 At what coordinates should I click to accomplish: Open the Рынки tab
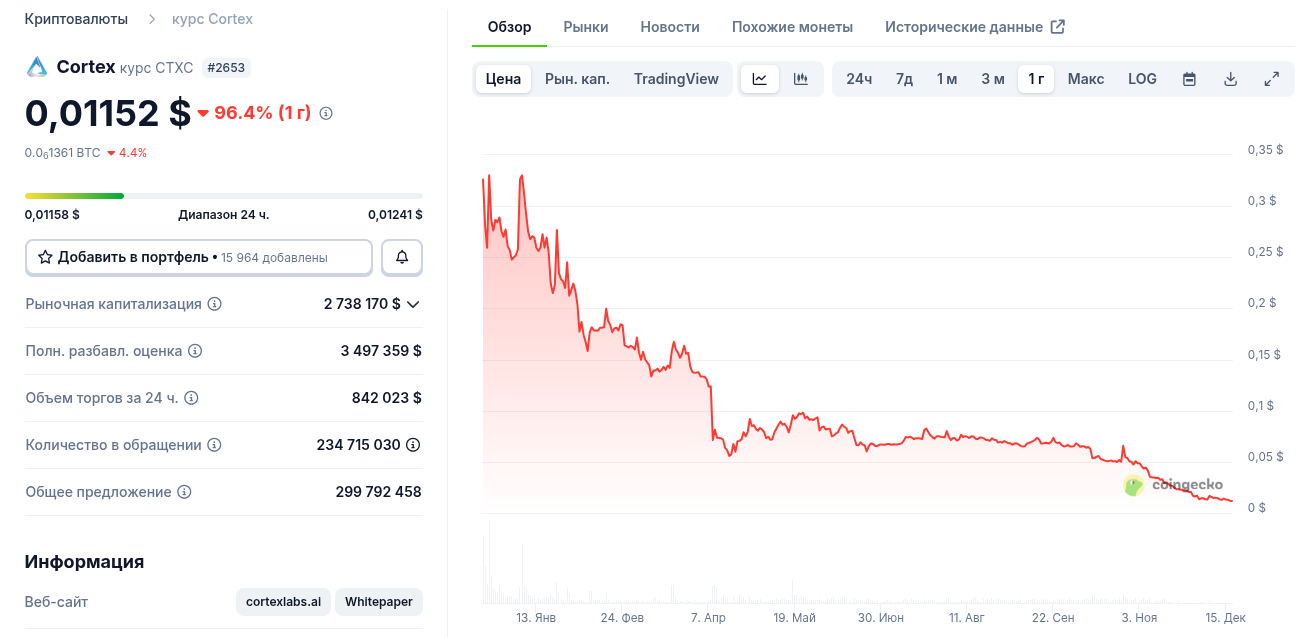pyautogui.click(x=586, y=27)
